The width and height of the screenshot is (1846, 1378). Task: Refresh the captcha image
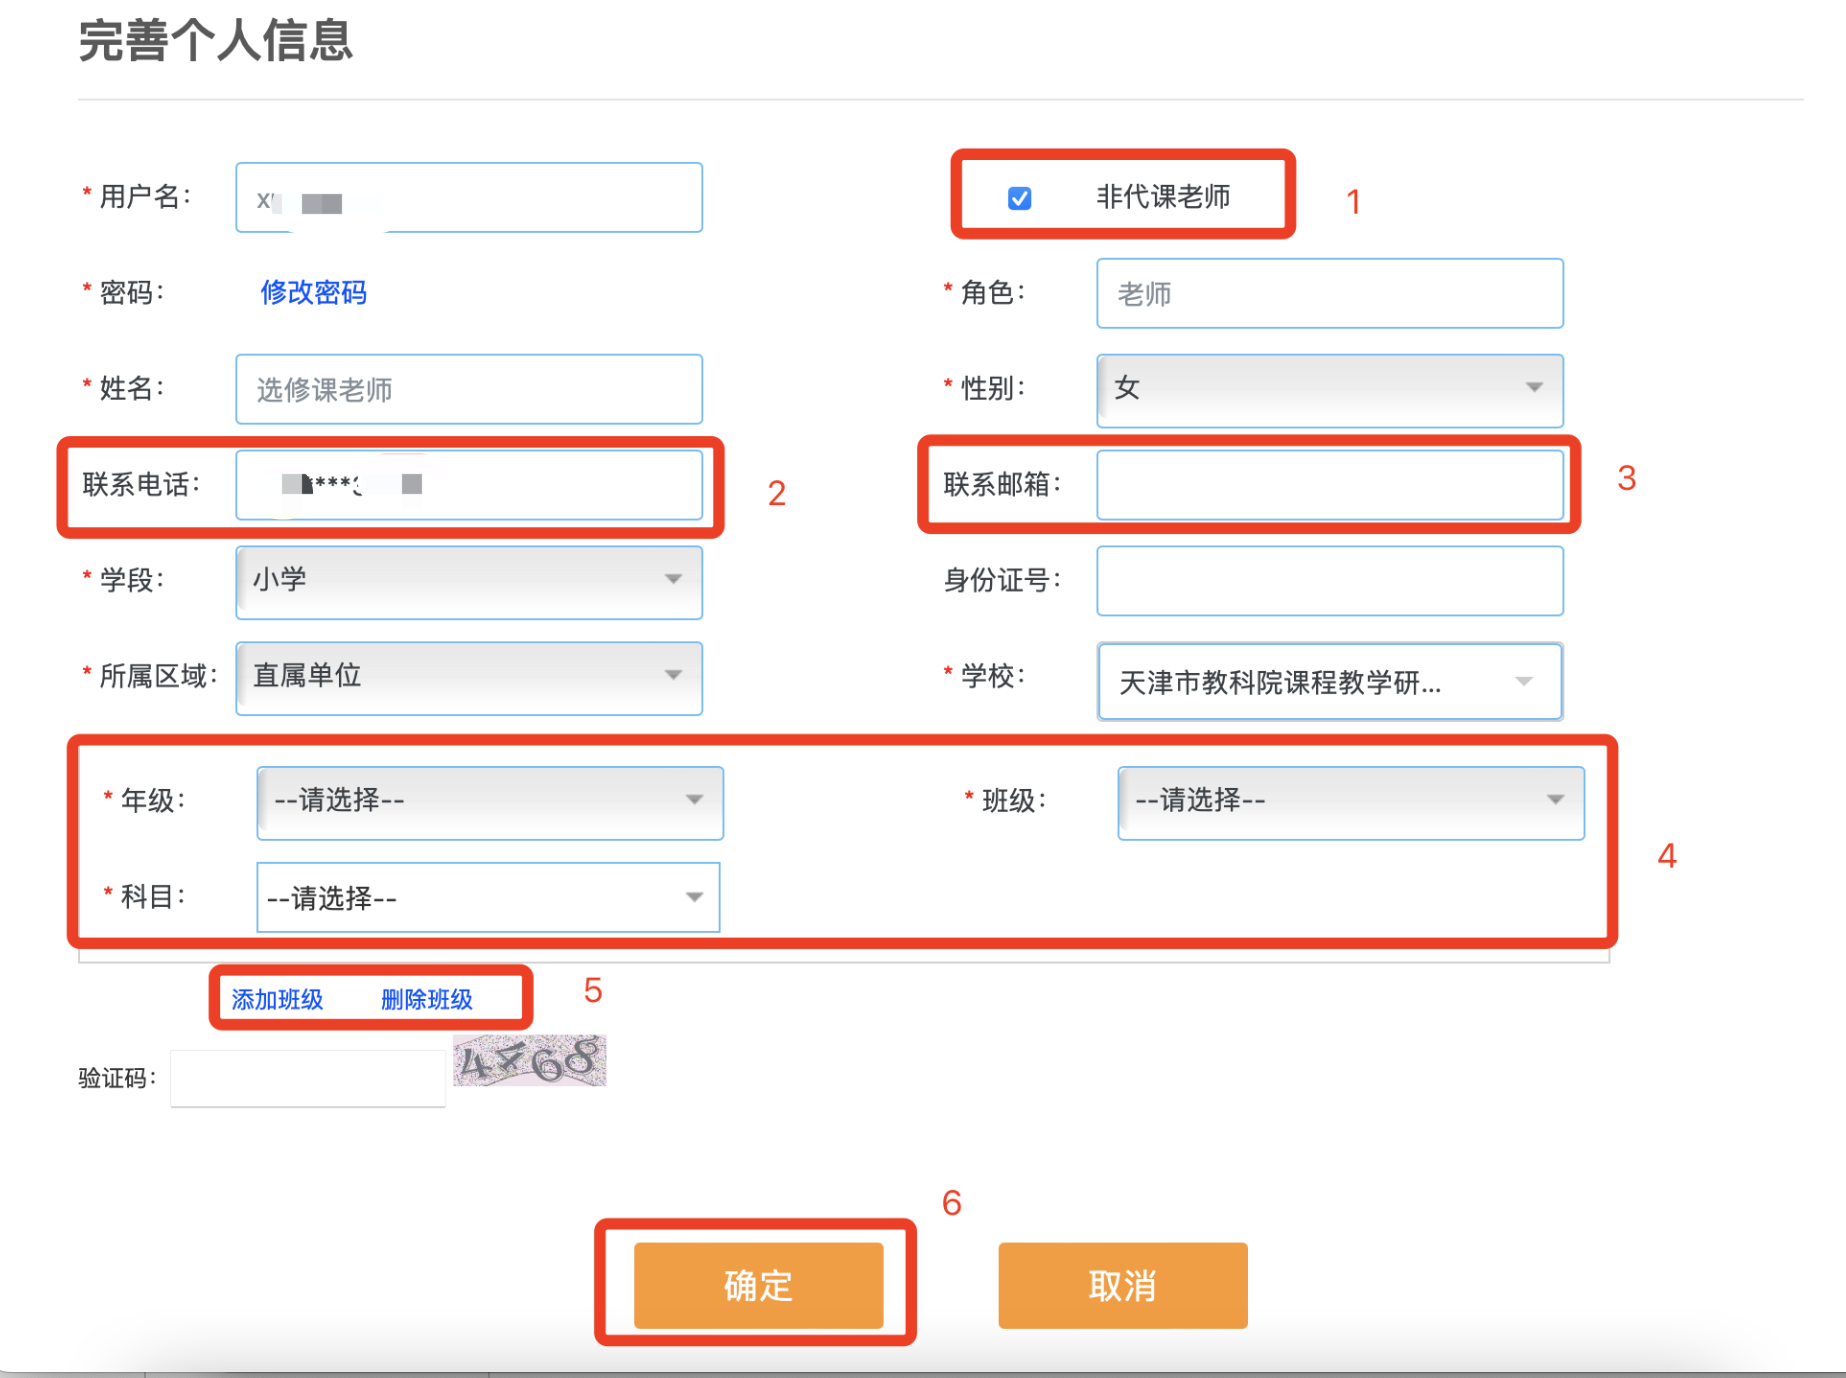pyautogui.click(x=530, y=1060)
